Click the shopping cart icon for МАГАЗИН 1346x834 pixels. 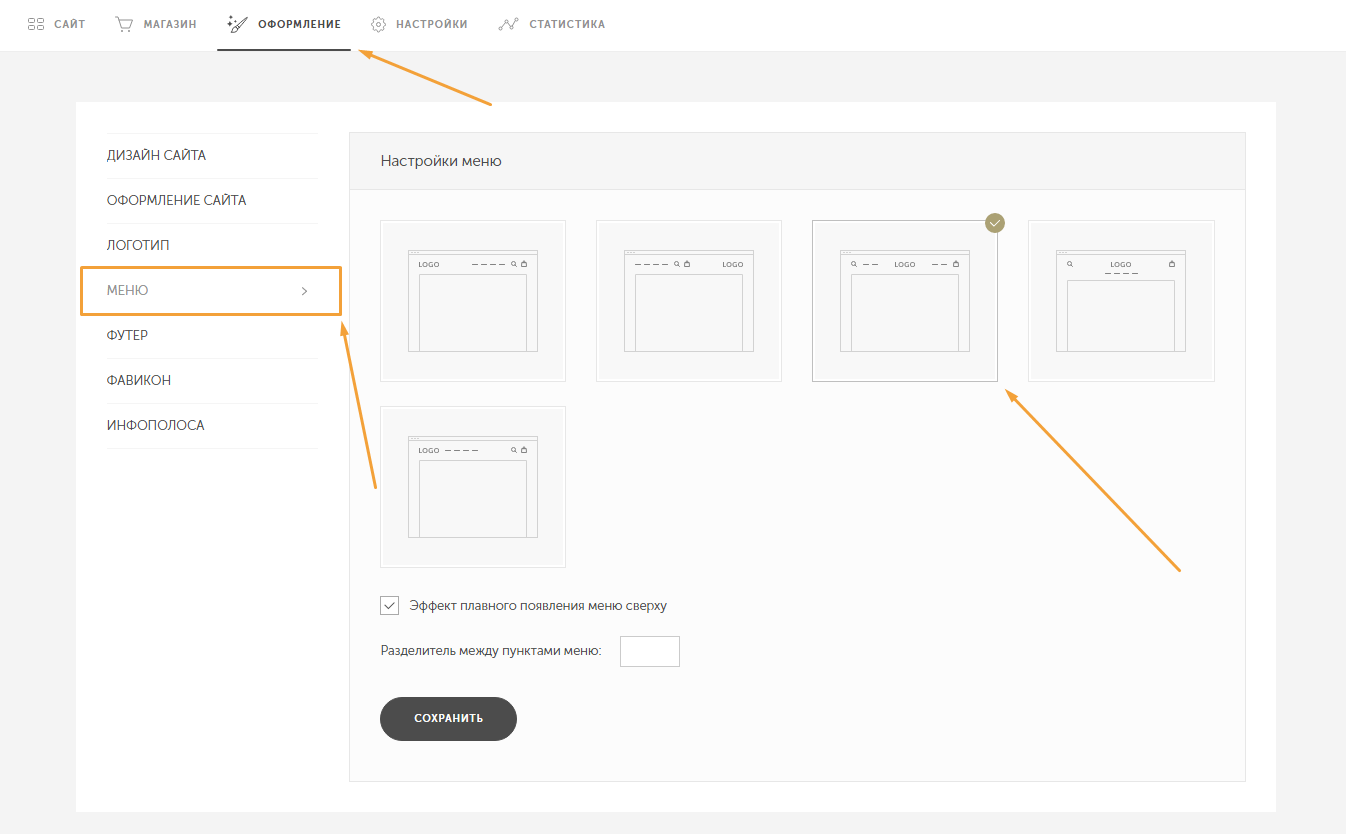pyautogui.click(x=124, y=24)
